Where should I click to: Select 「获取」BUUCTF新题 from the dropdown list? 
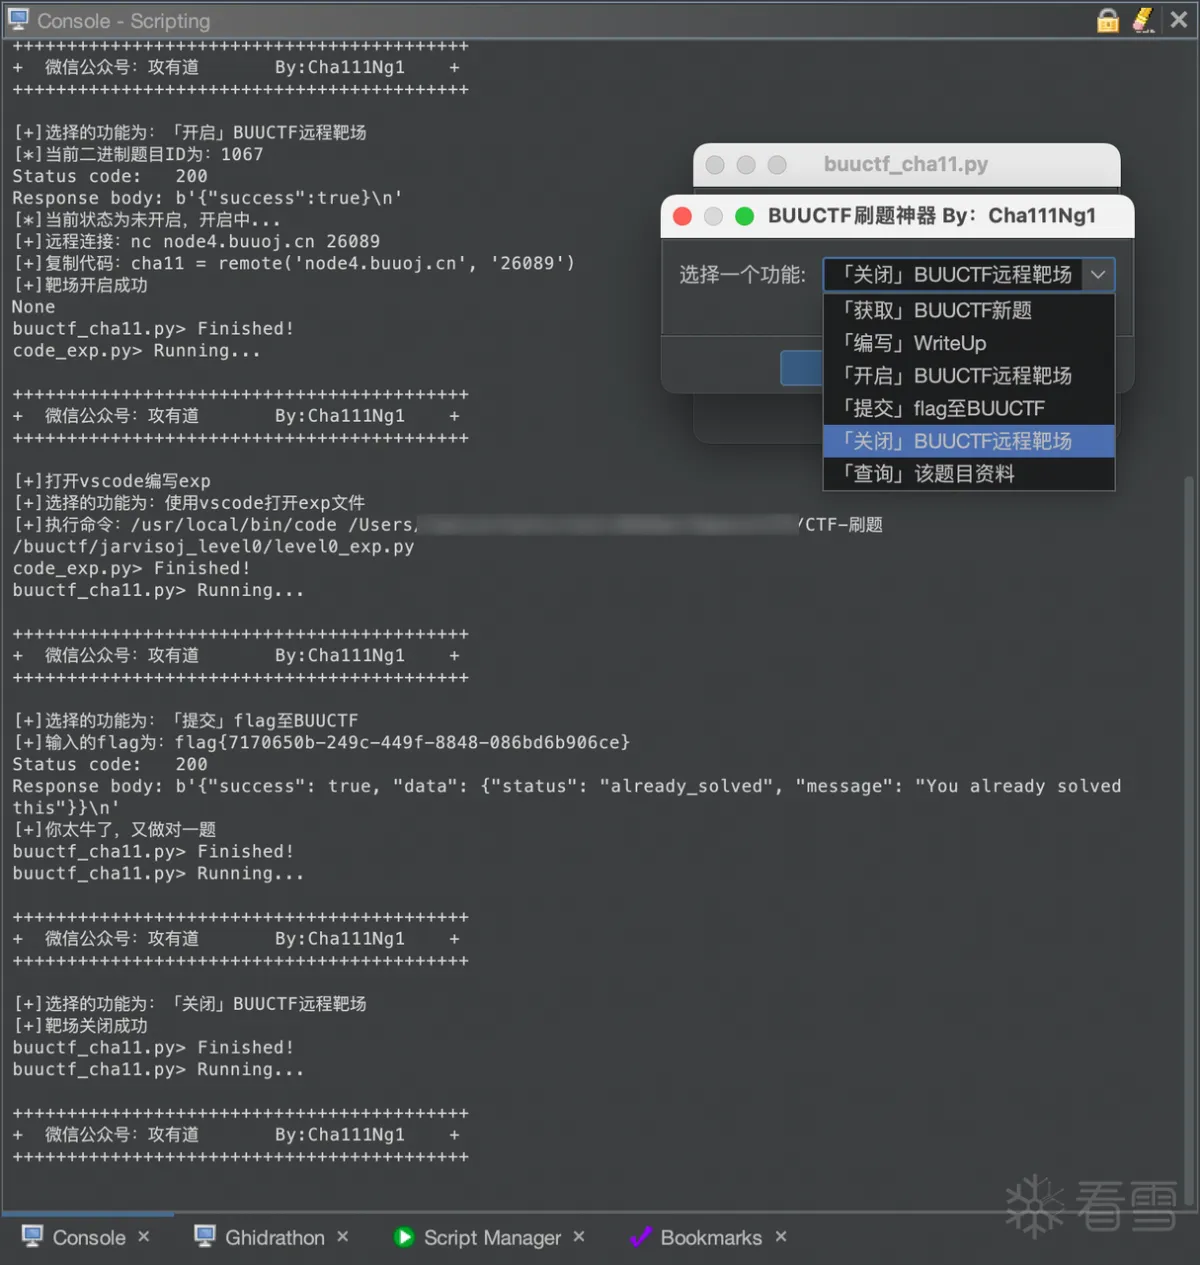(x=968, y=310)
